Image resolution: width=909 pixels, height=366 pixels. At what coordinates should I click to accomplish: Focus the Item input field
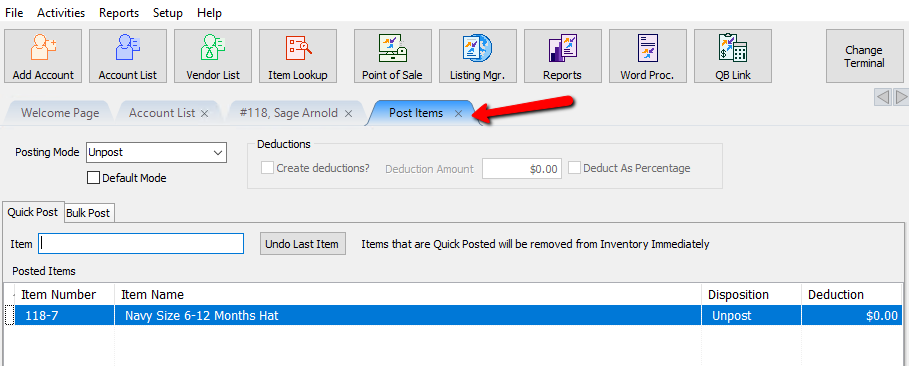pyautogui.click(x=141, y=244)
